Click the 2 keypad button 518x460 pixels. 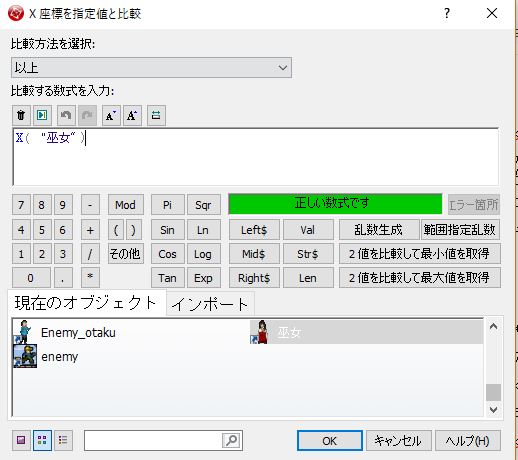pos(42,254)
